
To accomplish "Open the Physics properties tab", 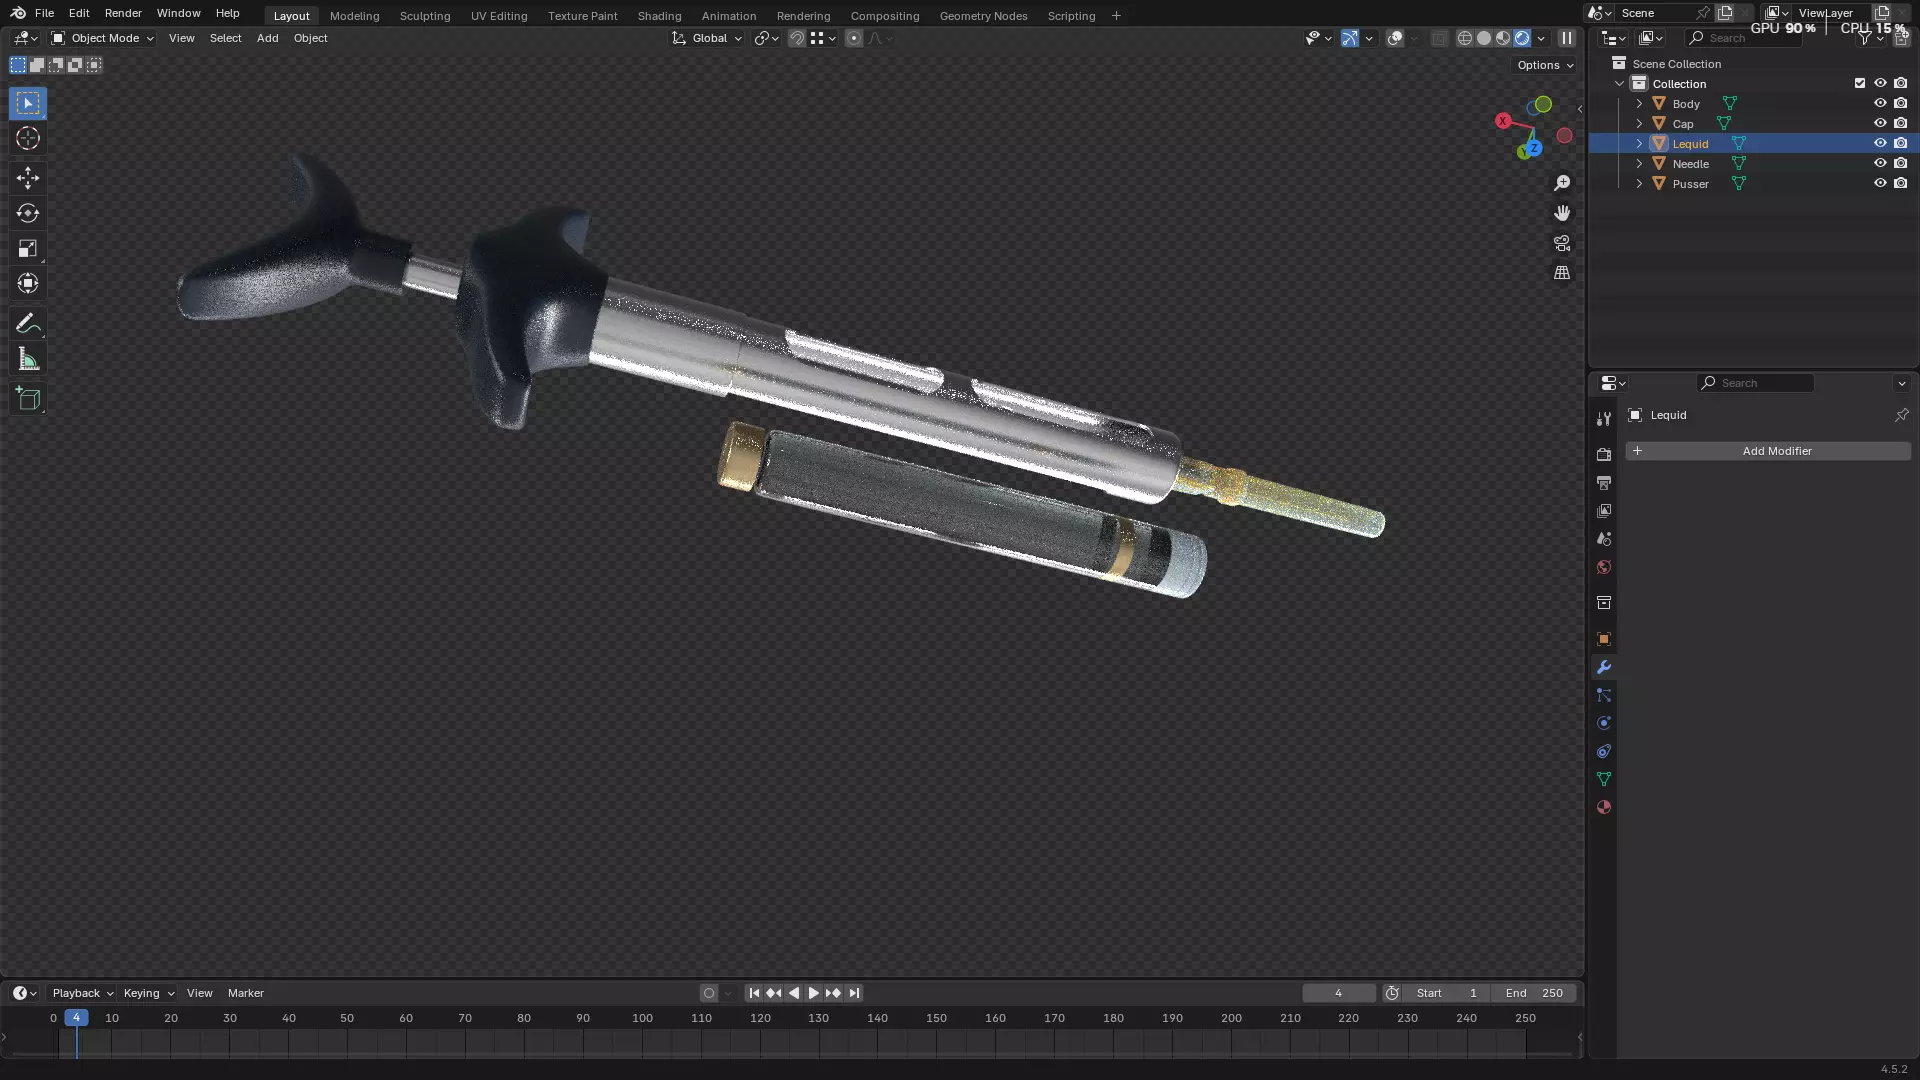I will pyautogui.click(x=1604, y=723).
